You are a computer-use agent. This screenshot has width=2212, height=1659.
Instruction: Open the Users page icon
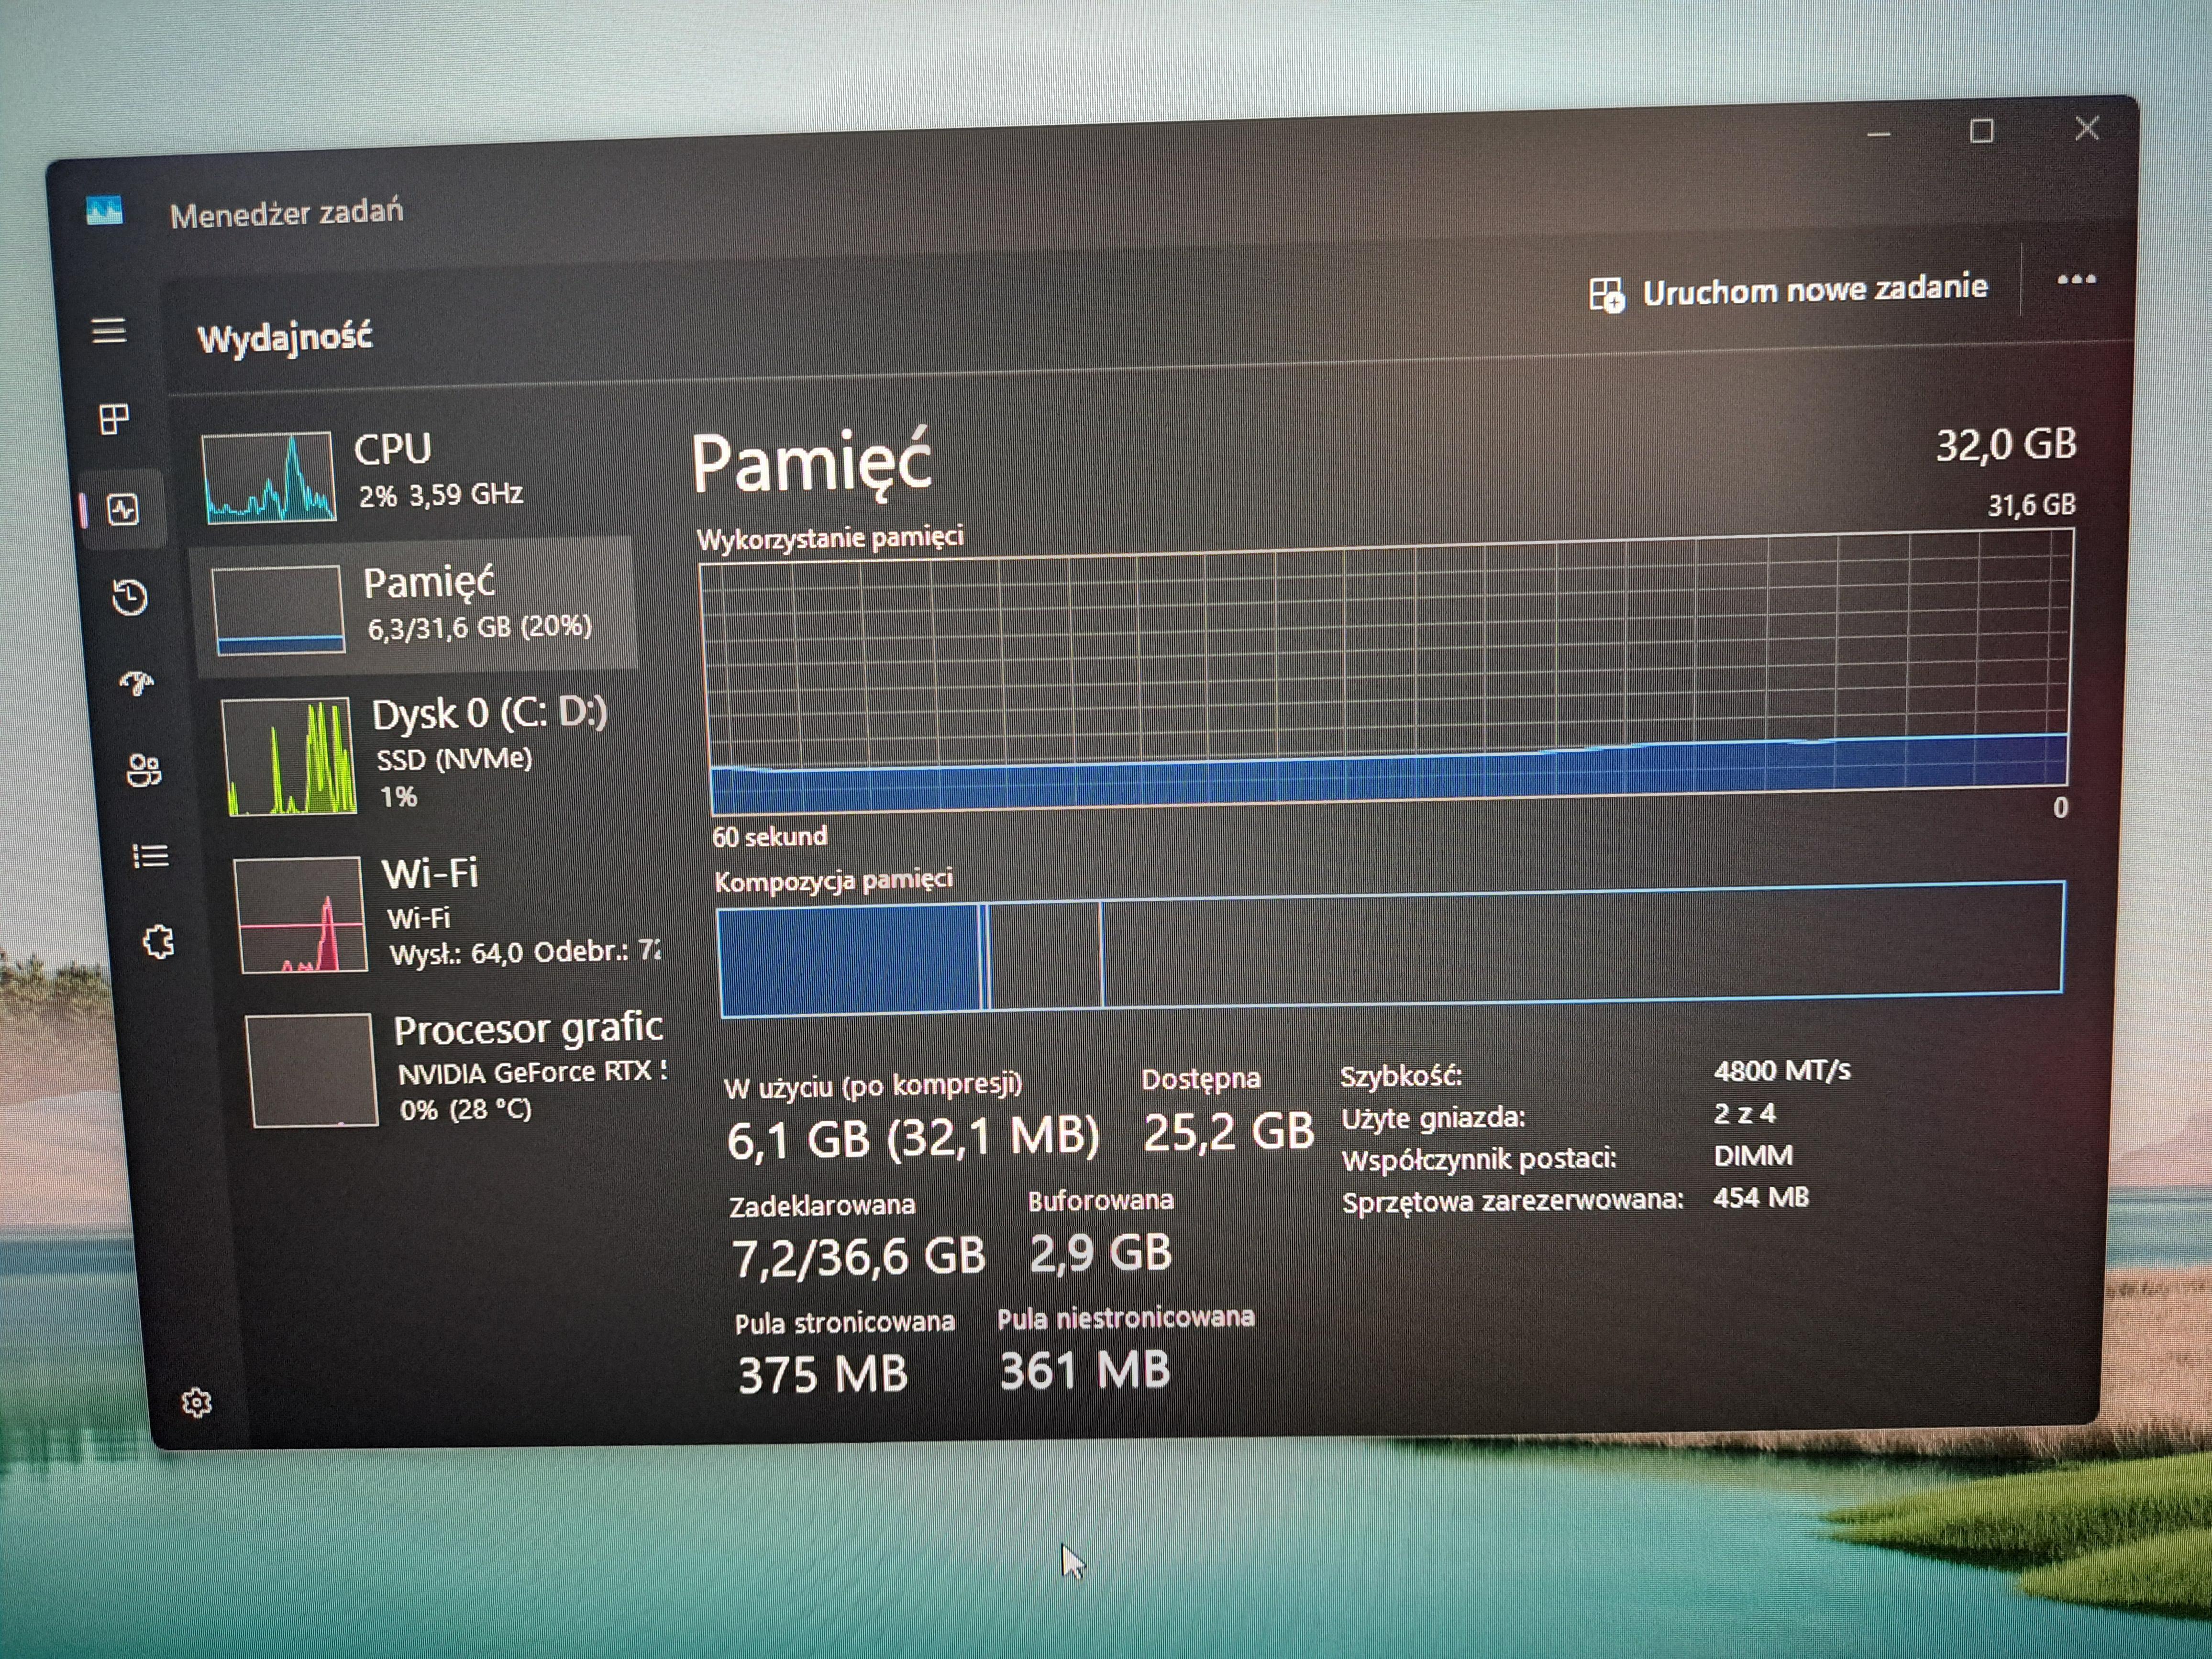pyautogui.click(x=143, y=770)
